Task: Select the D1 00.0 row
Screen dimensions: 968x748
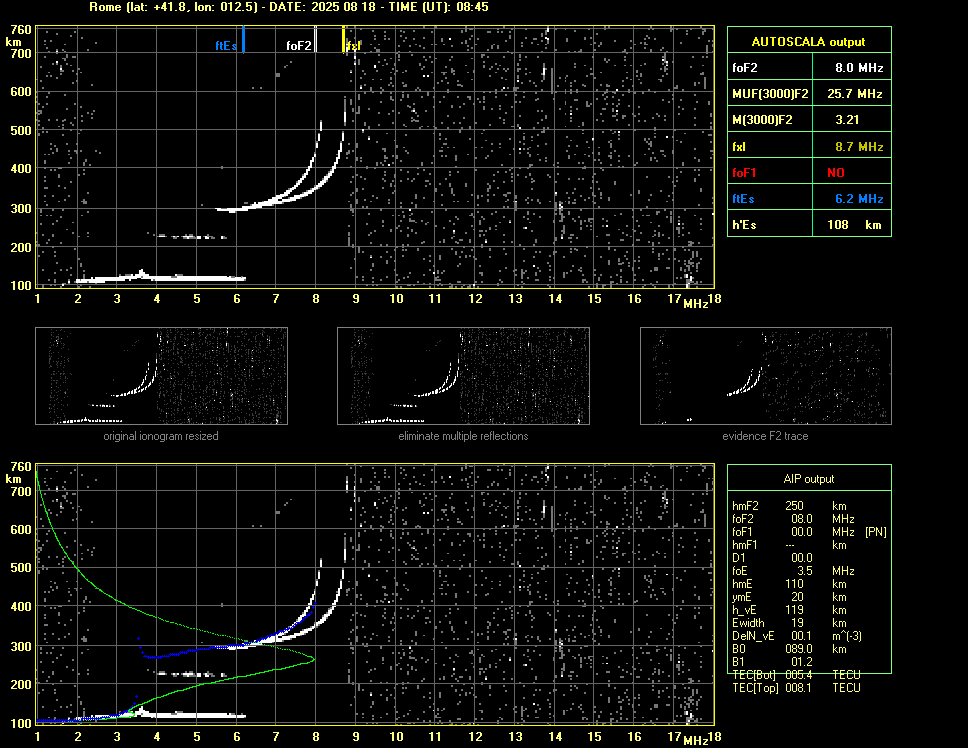Action: click(x=772, y=558)
